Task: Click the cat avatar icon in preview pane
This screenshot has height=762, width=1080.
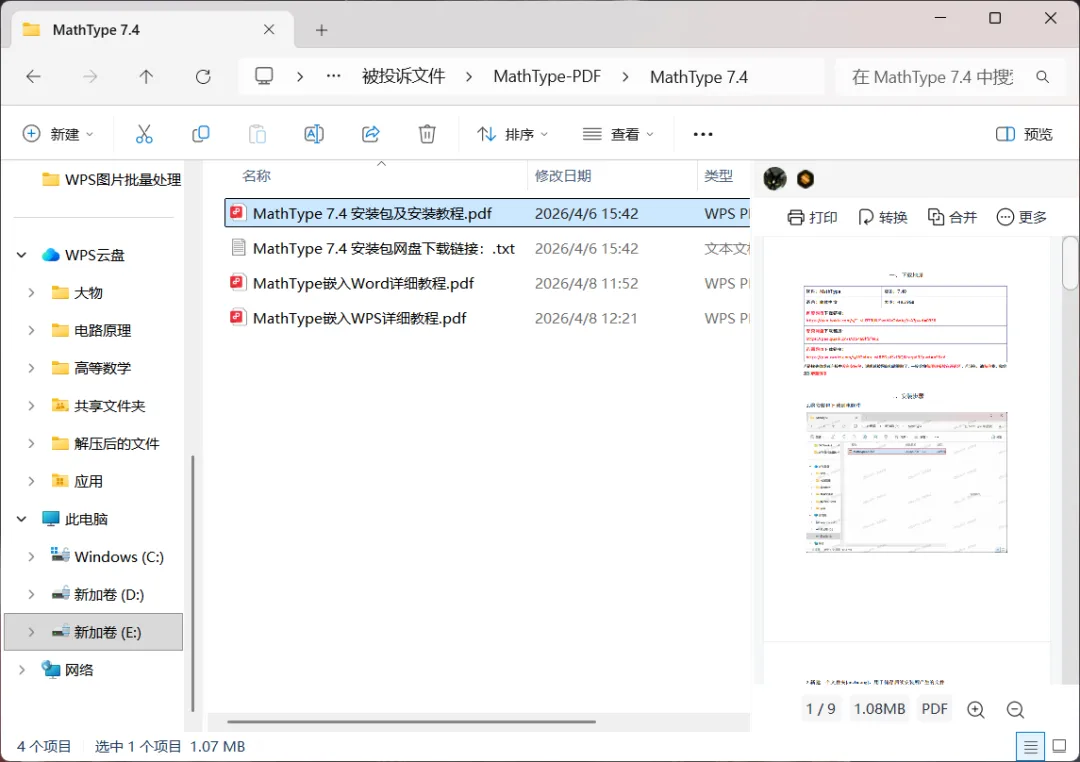Action: point(775,179)
